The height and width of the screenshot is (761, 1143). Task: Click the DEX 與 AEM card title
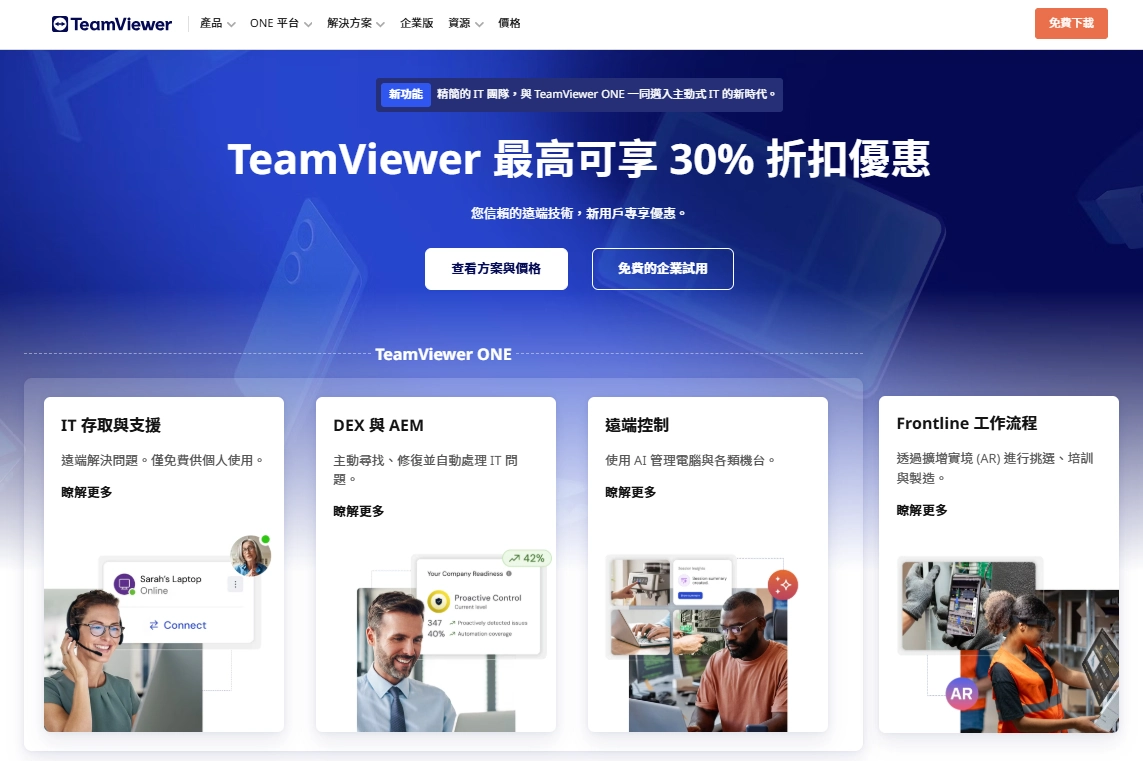(x=378, y=425)
